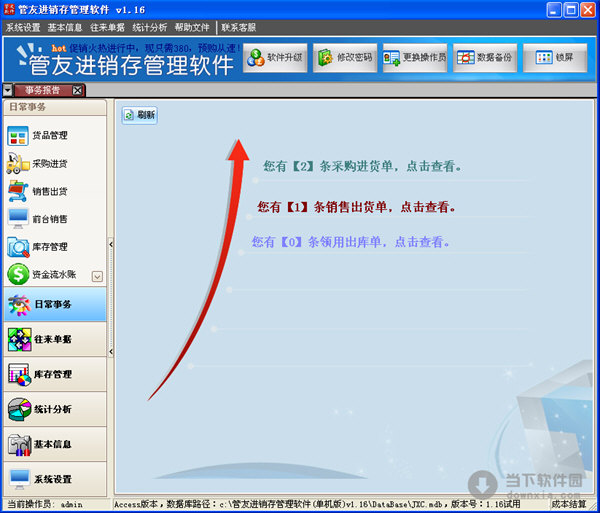This screenshot has width=600, height=513.
Task: Click 数据备份 data backup button
Action: [x=485, y=58]
